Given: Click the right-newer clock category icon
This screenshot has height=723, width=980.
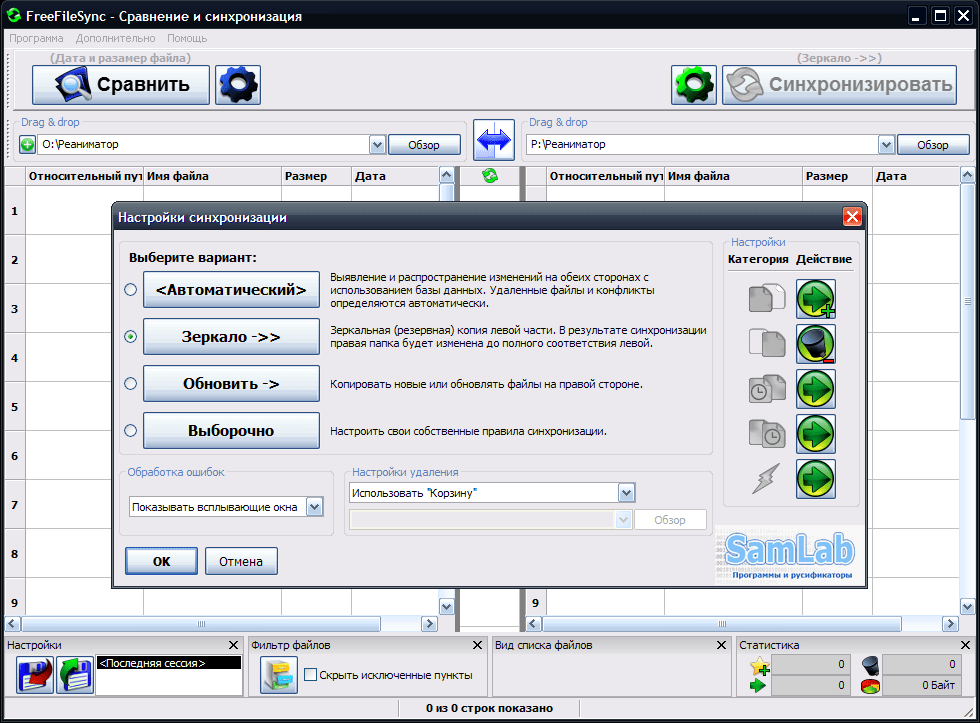Looking at the screenshot, I should [766, 434].
